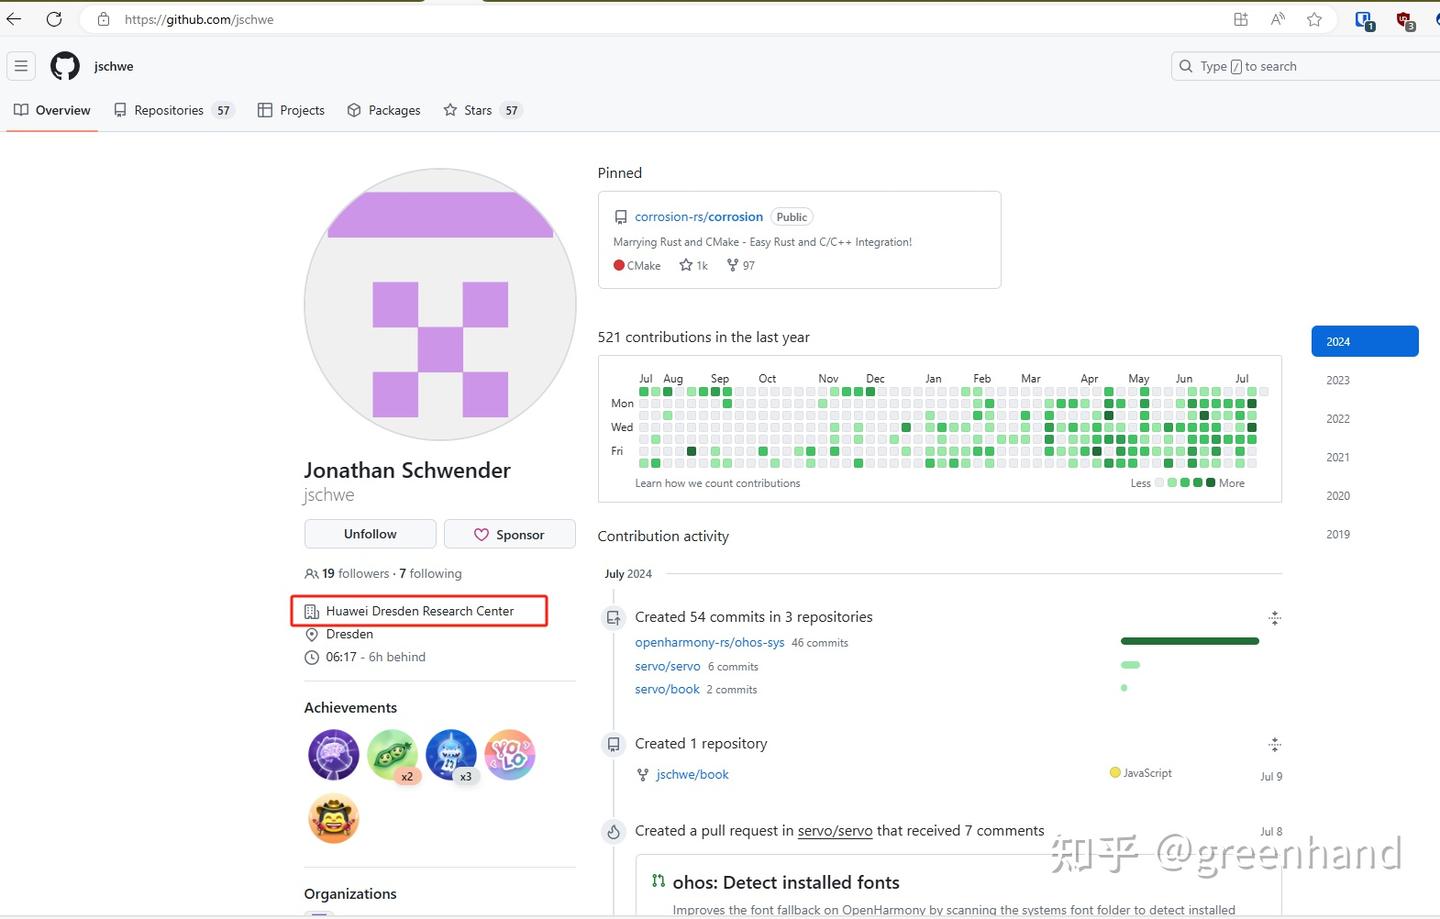The width and height of the screenshot is (1440, 919).
Task: Click the pull request icon near 'ohos: Detect installed fonts'
Action: [658, 882]
